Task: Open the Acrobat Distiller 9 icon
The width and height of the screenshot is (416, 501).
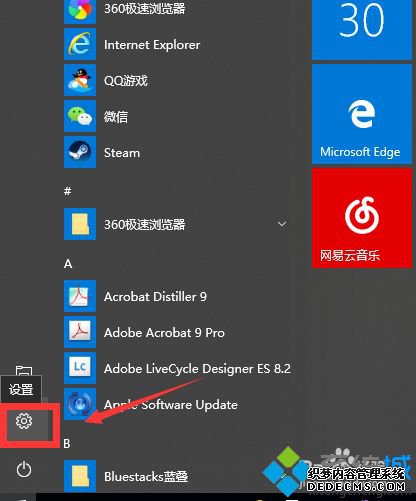Action: pyautogui.click(x=80, y=296)
